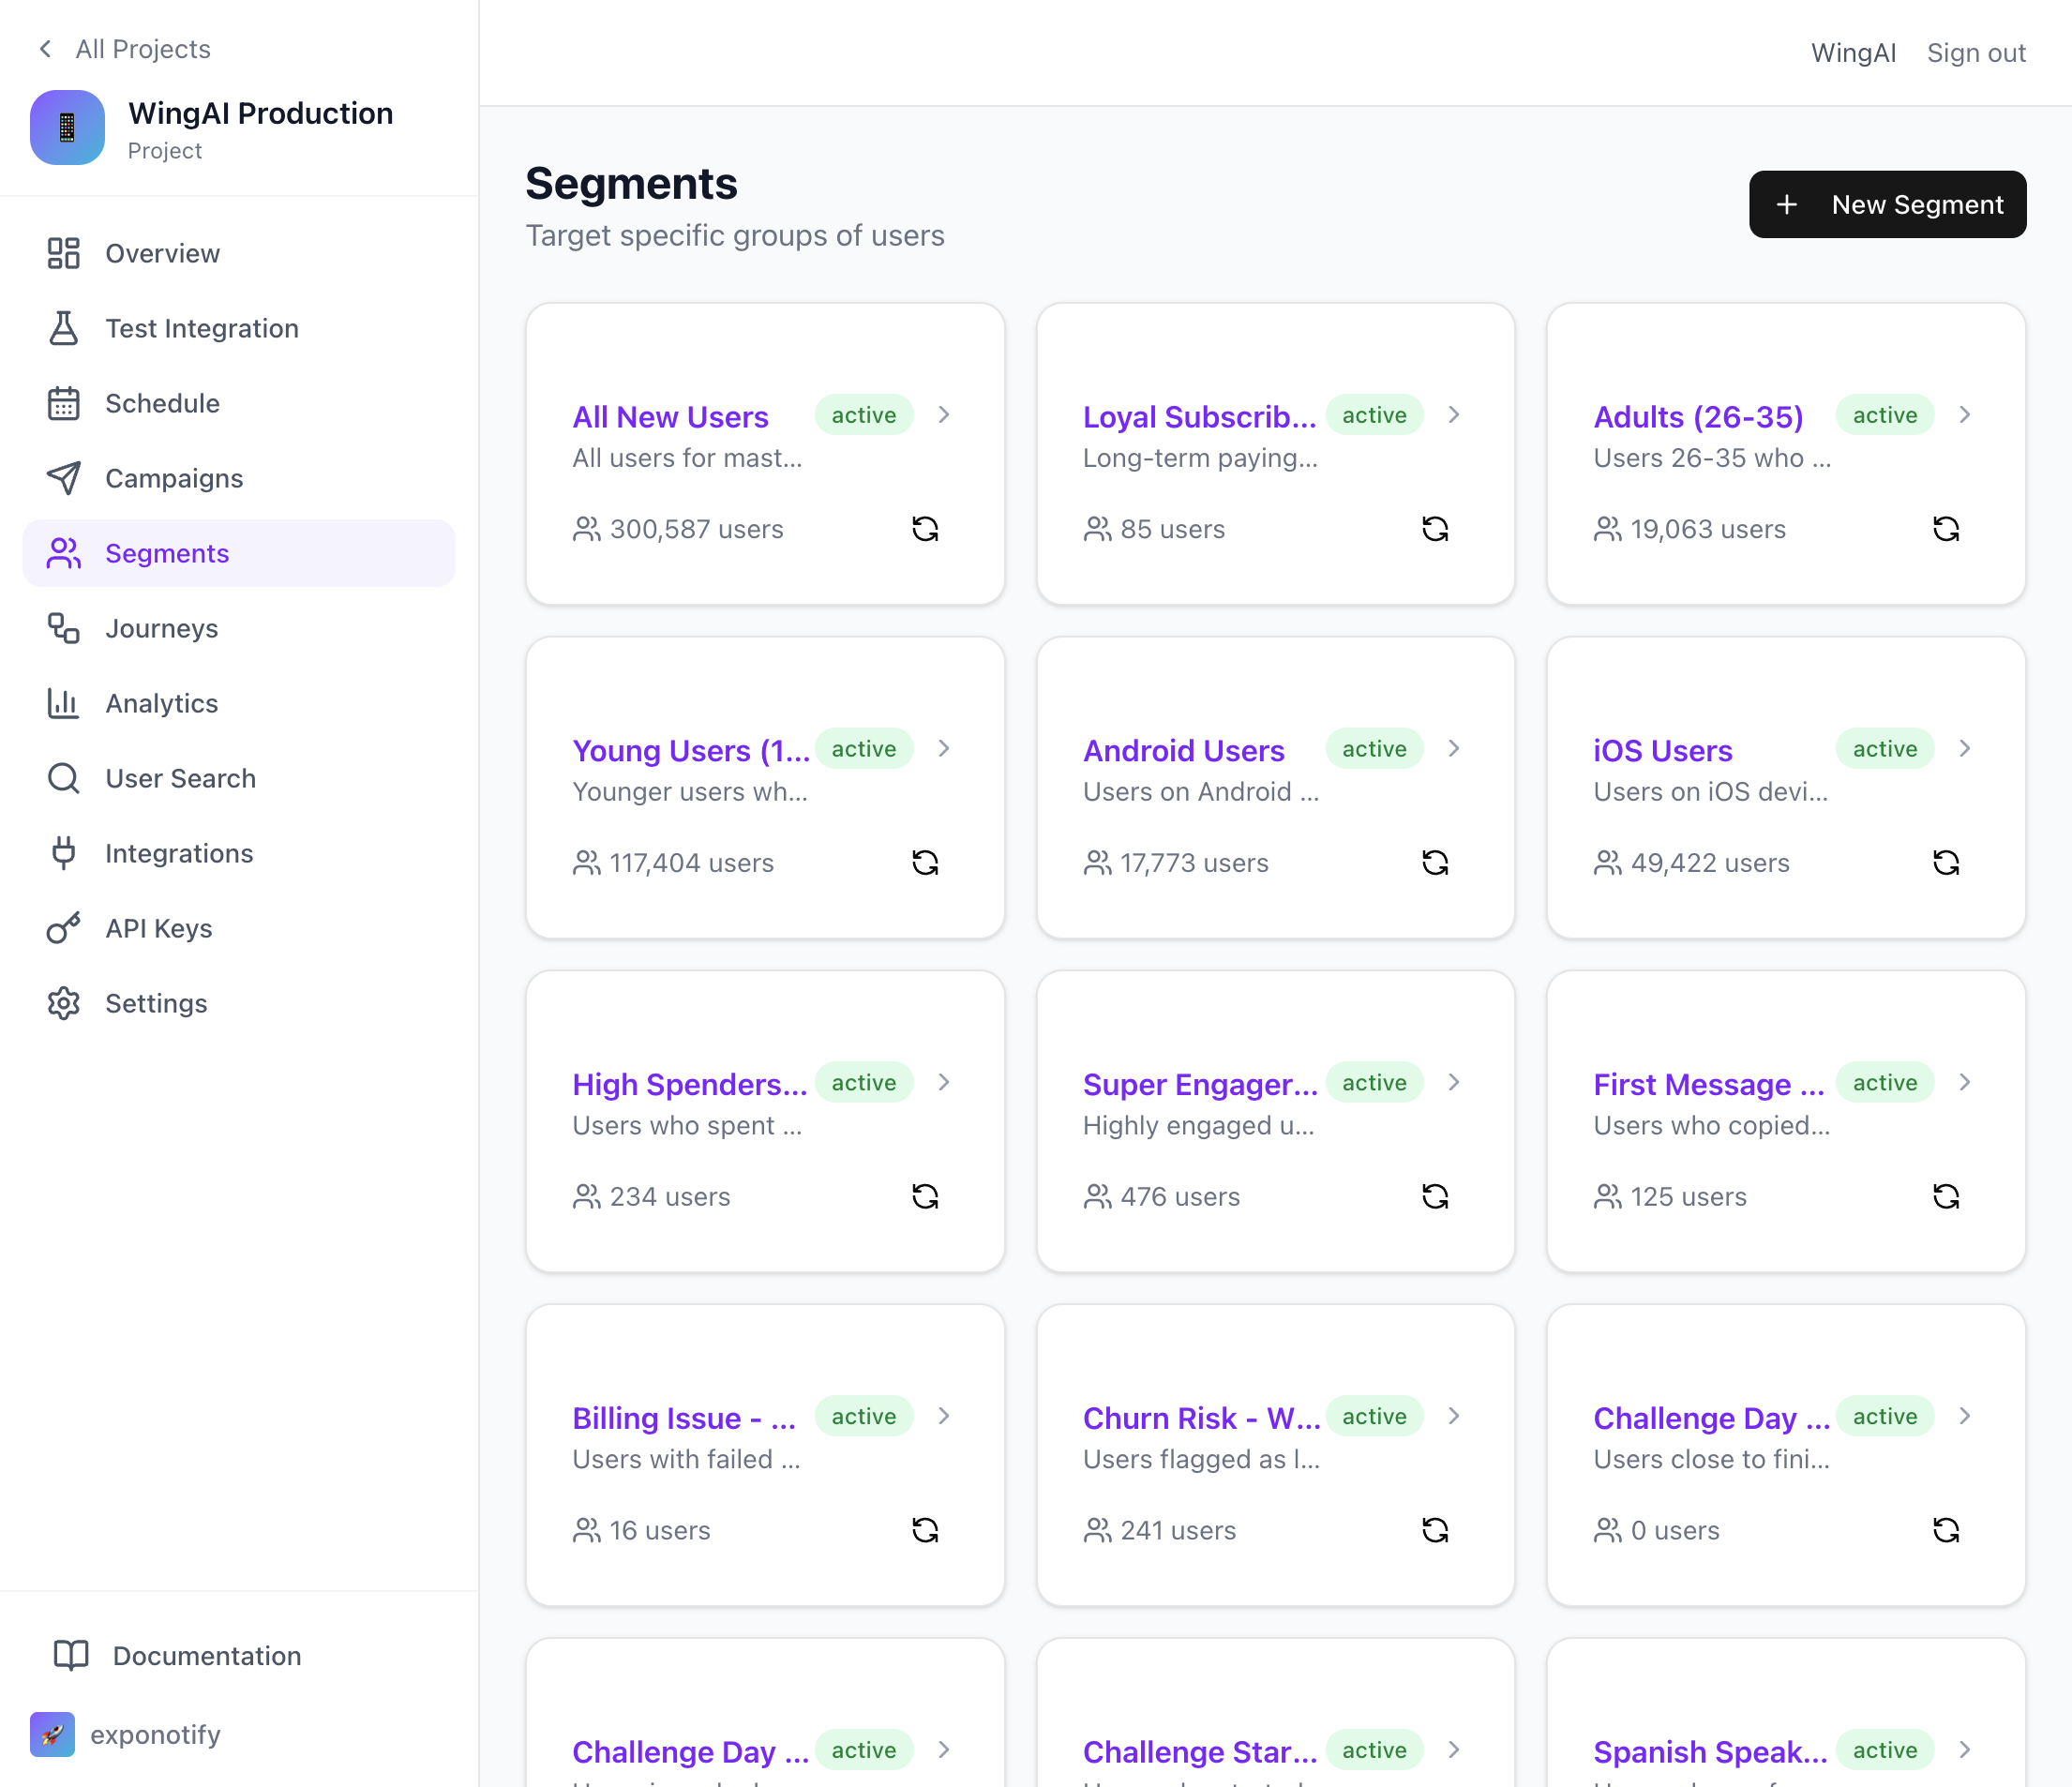2072x1787 pixels.
Task: Click the active badge on High Spenders
Action: pyautogui.click(x=863, y=1082)
